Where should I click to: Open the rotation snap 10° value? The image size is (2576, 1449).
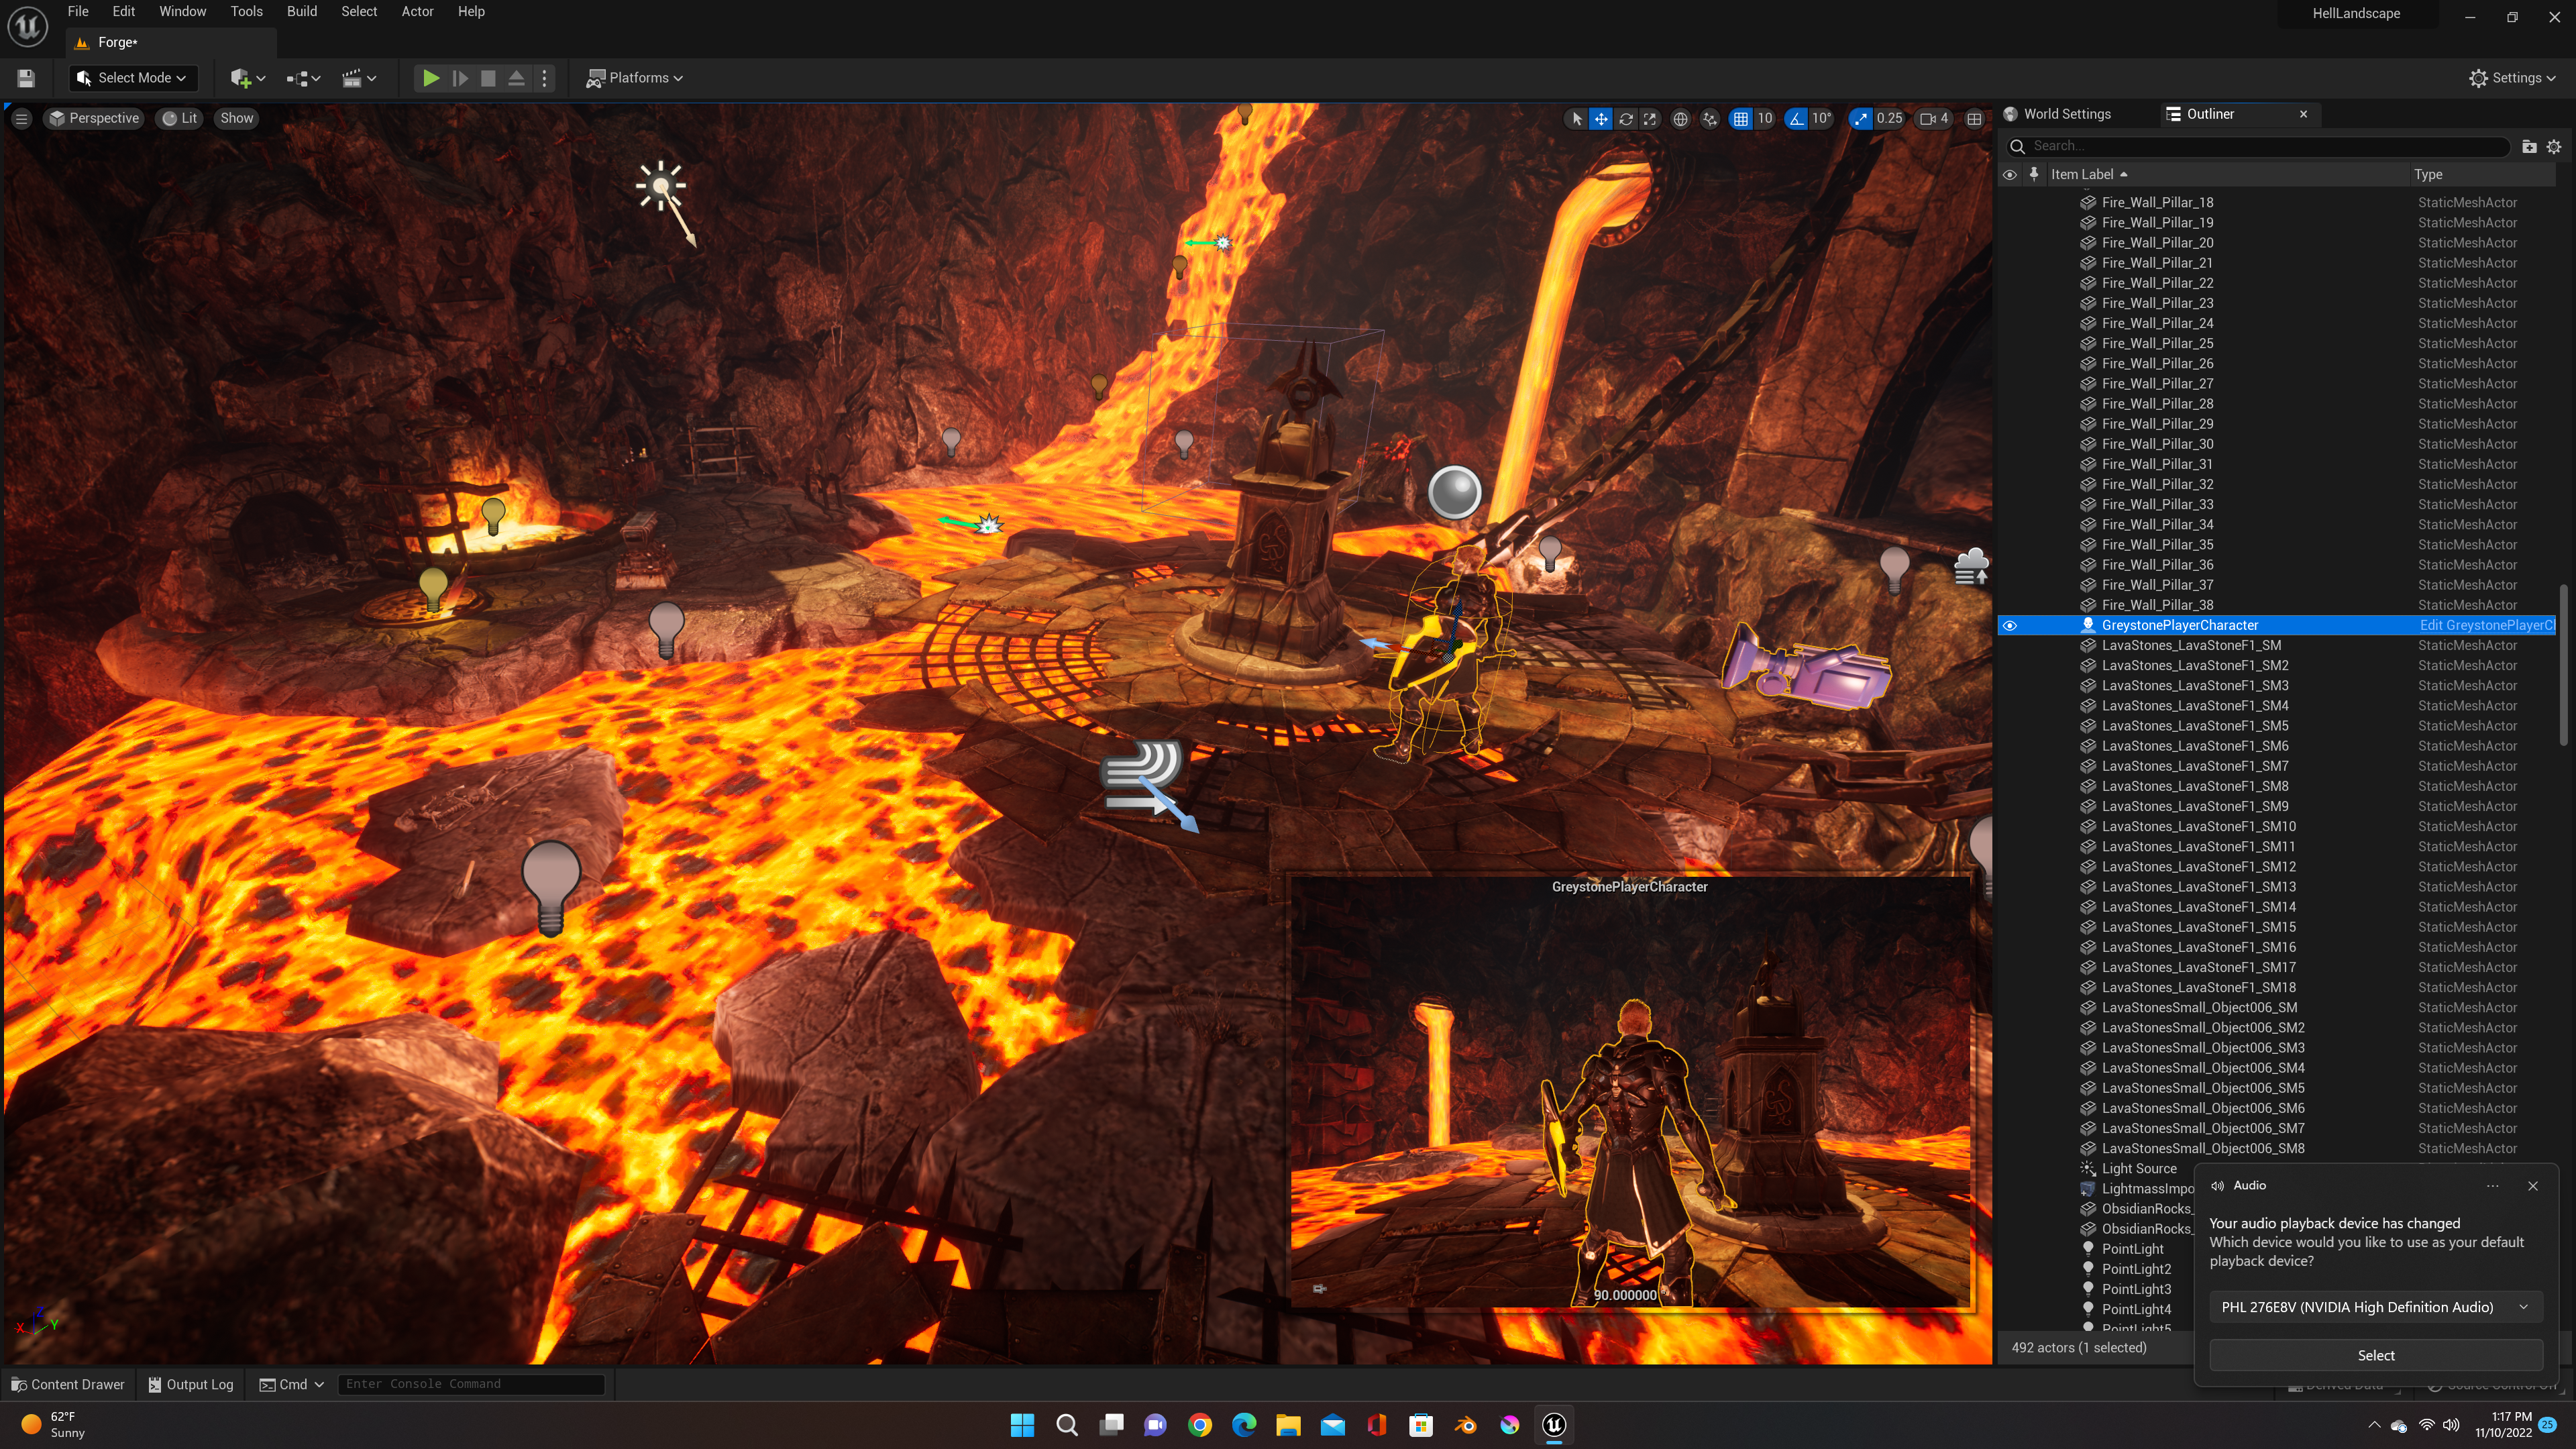(1822, 119)
